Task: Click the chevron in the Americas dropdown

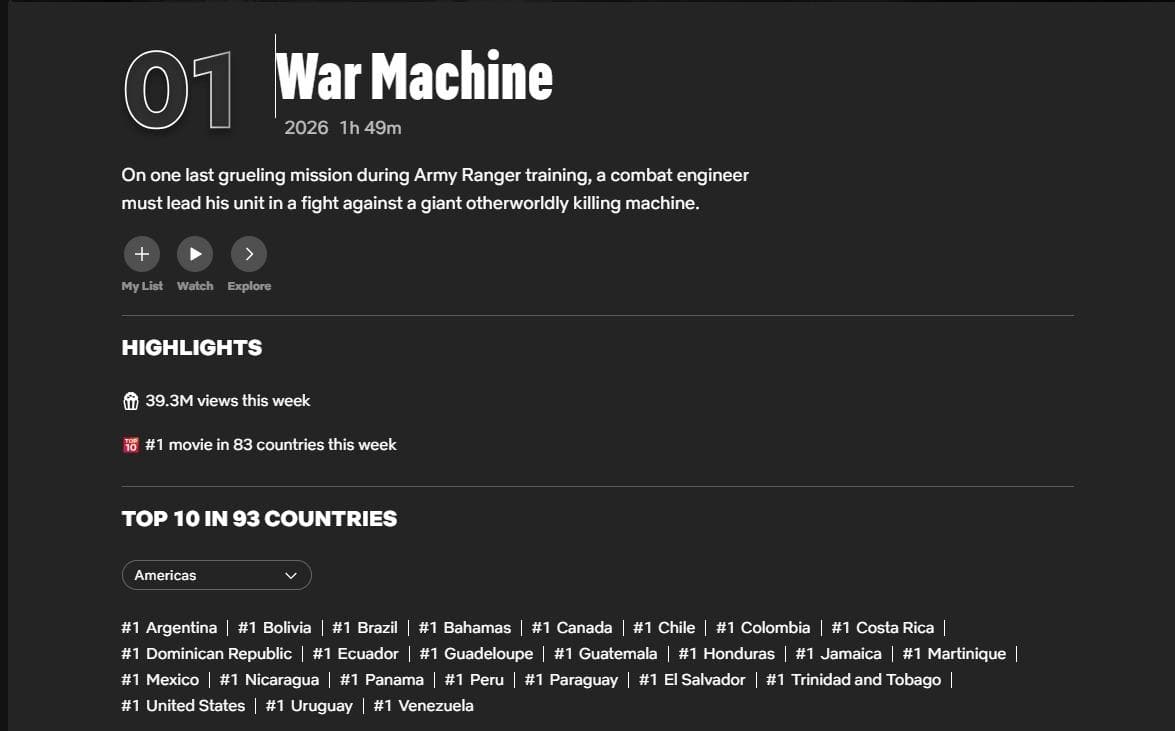Action: pos(291,575)
